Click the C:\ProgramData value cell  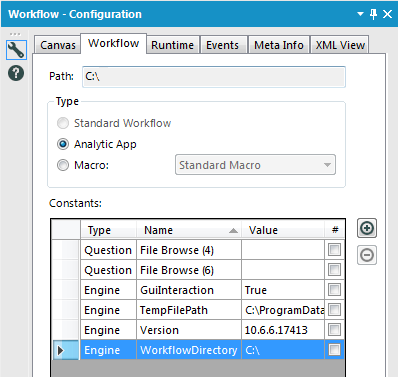(283, 310)
